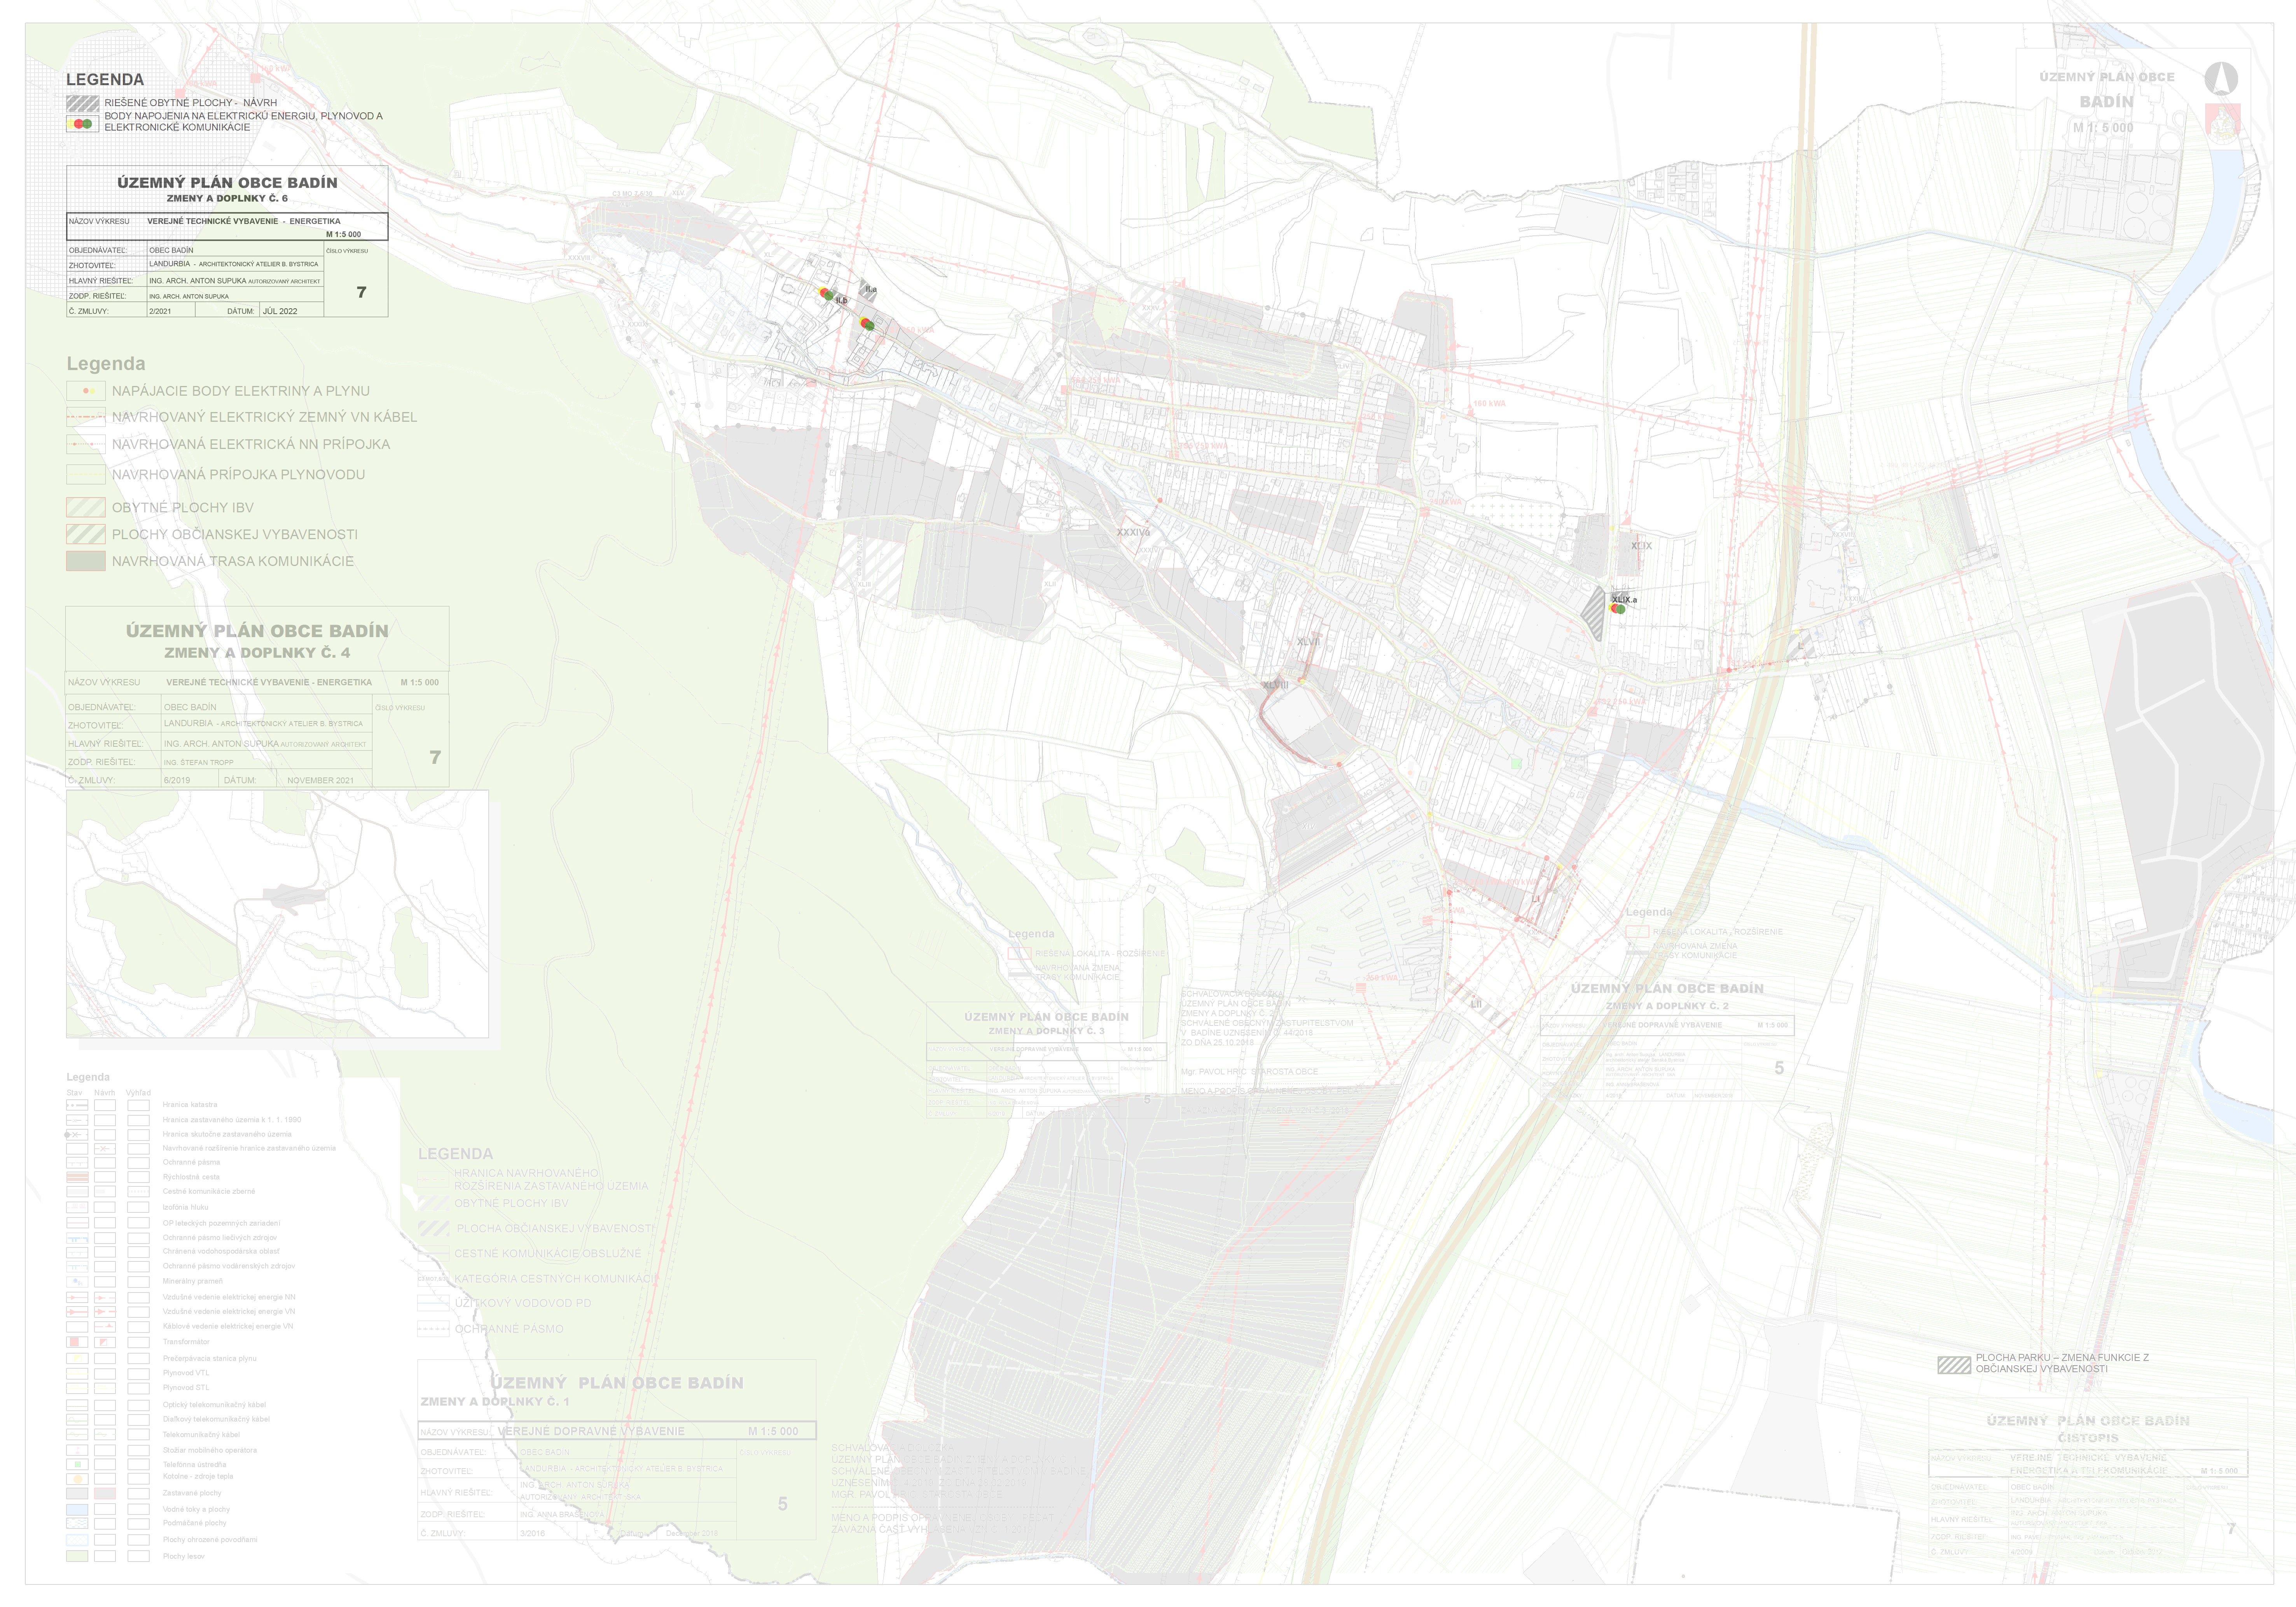Click the XLVIII locality label
2296x1607 pixels.
click(x=1275, y=685)
